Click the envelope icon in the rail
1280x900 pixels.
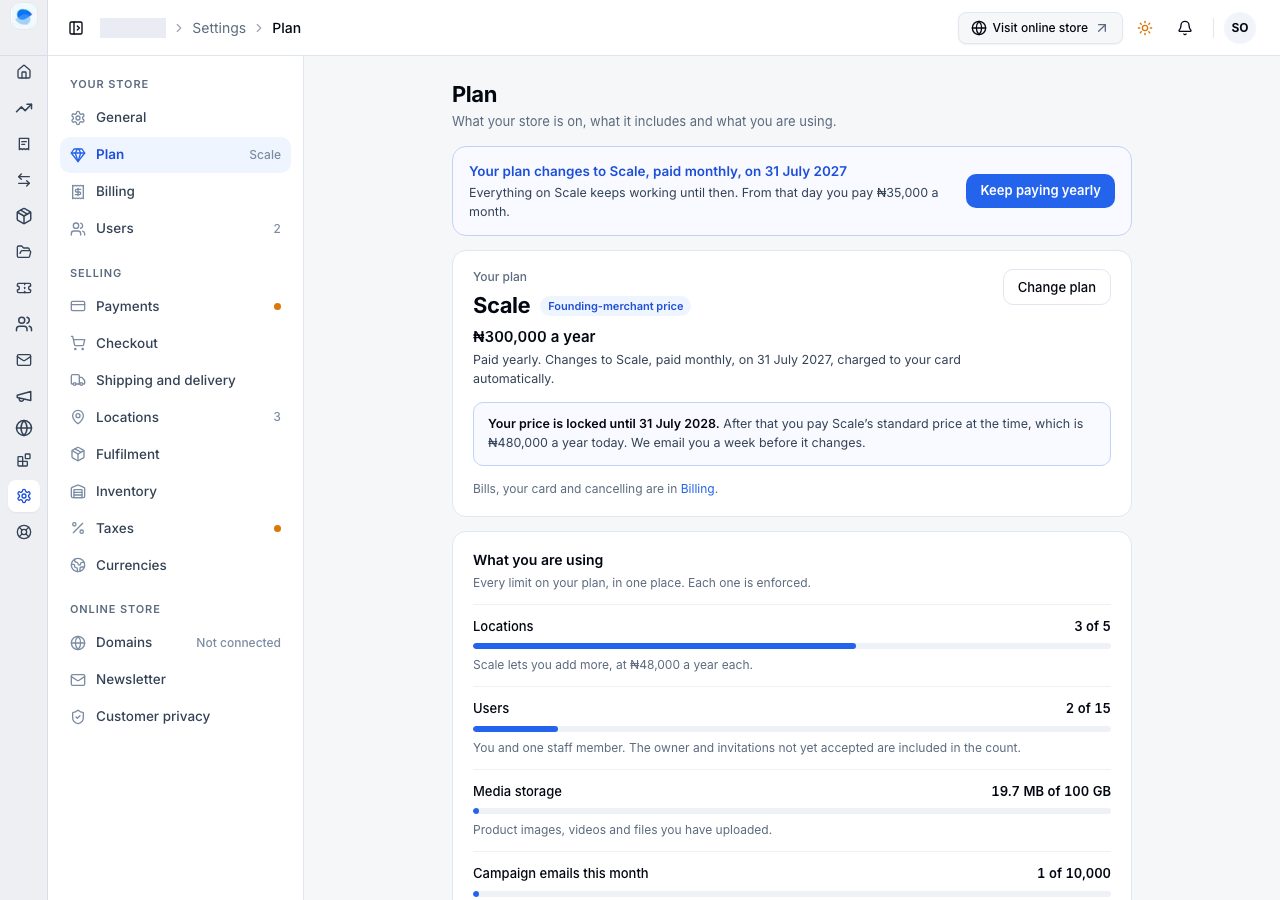pyautogui.click(x=24, y=360)
